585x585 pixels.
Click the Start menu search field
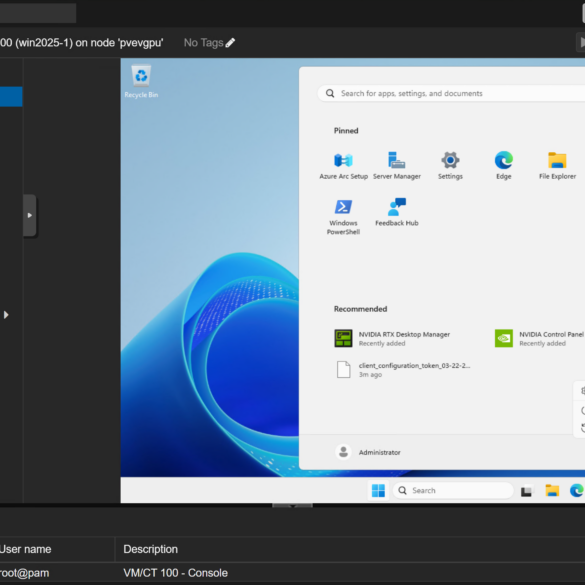click(451, 93)
